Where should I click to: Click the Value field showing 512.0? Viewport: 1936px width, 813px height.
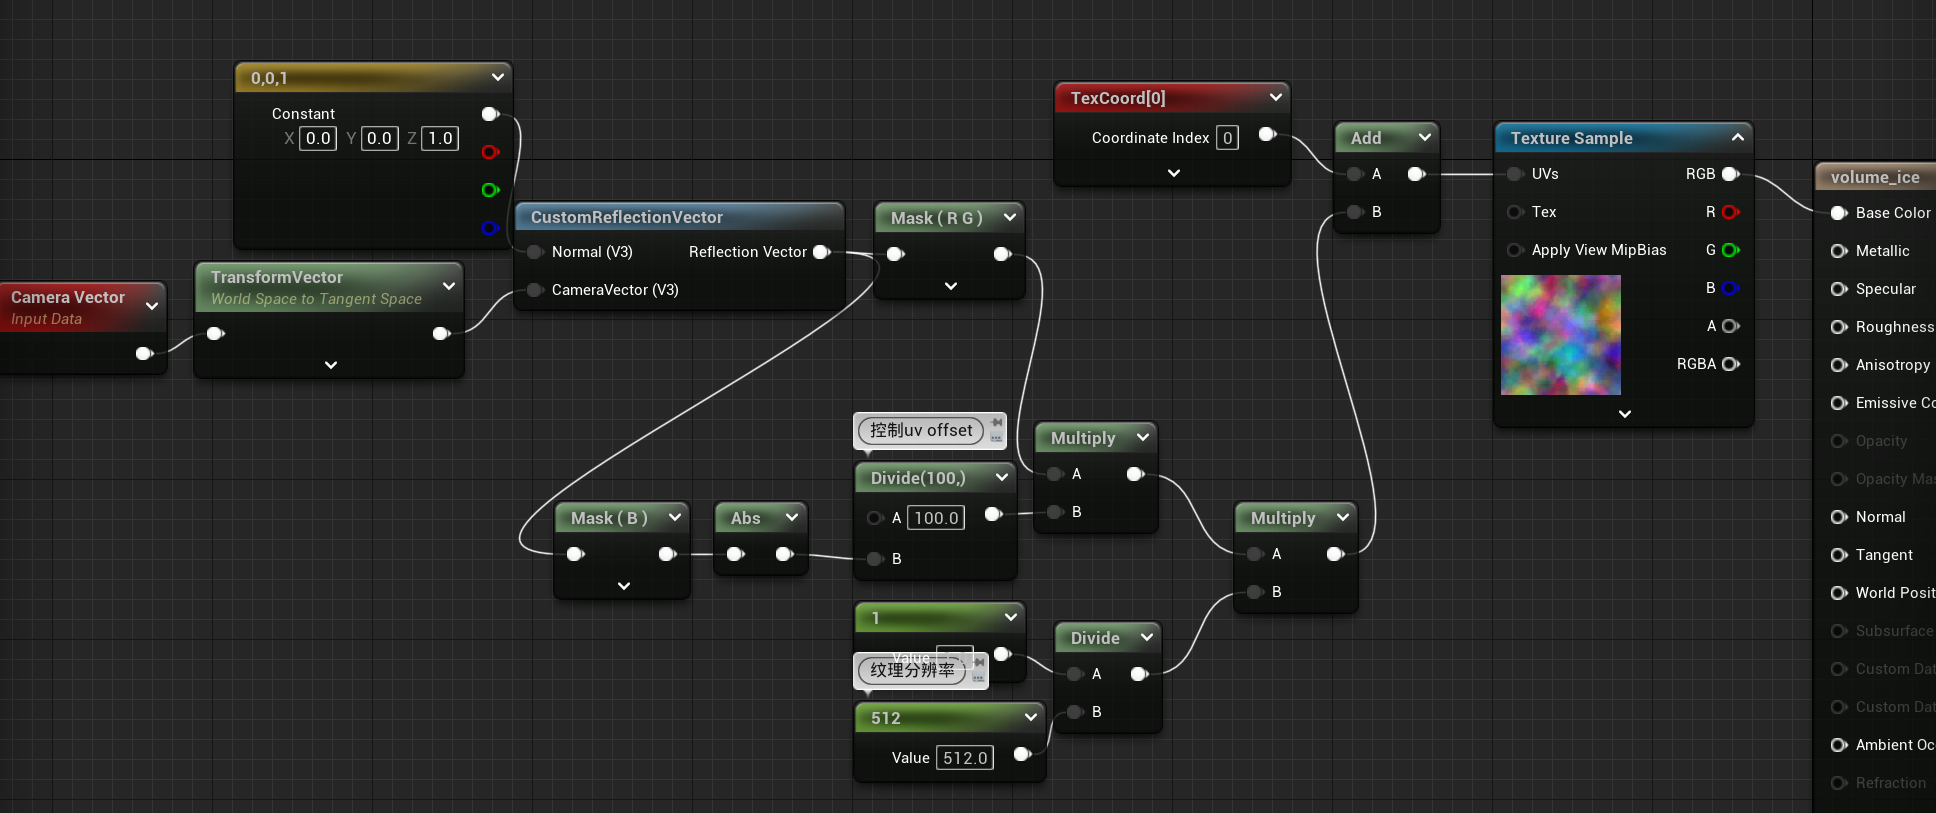[x=965, y=758]
